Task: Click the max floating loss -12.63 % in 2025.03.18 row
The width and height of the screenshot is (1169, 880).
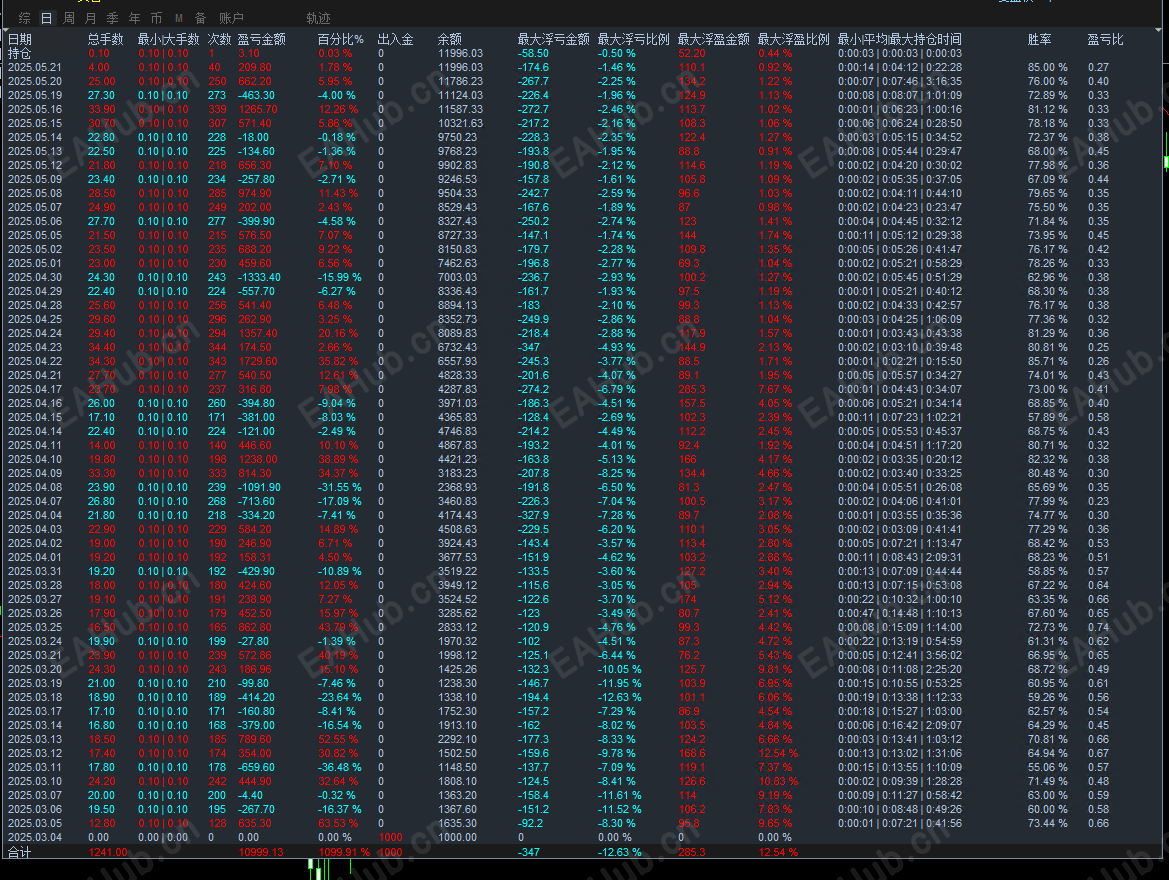Action: (620, 697)
